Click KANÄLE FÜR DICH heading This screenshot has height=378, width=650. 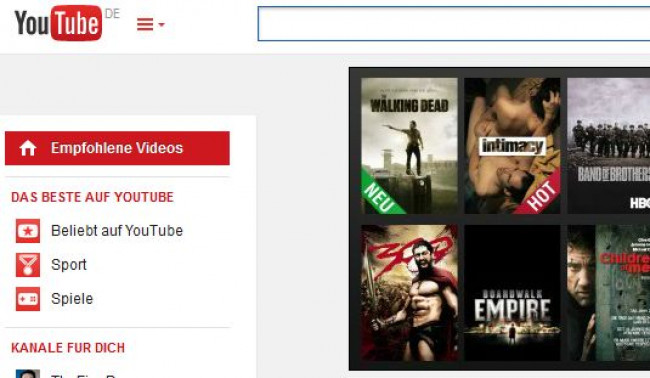click(68, 348)
